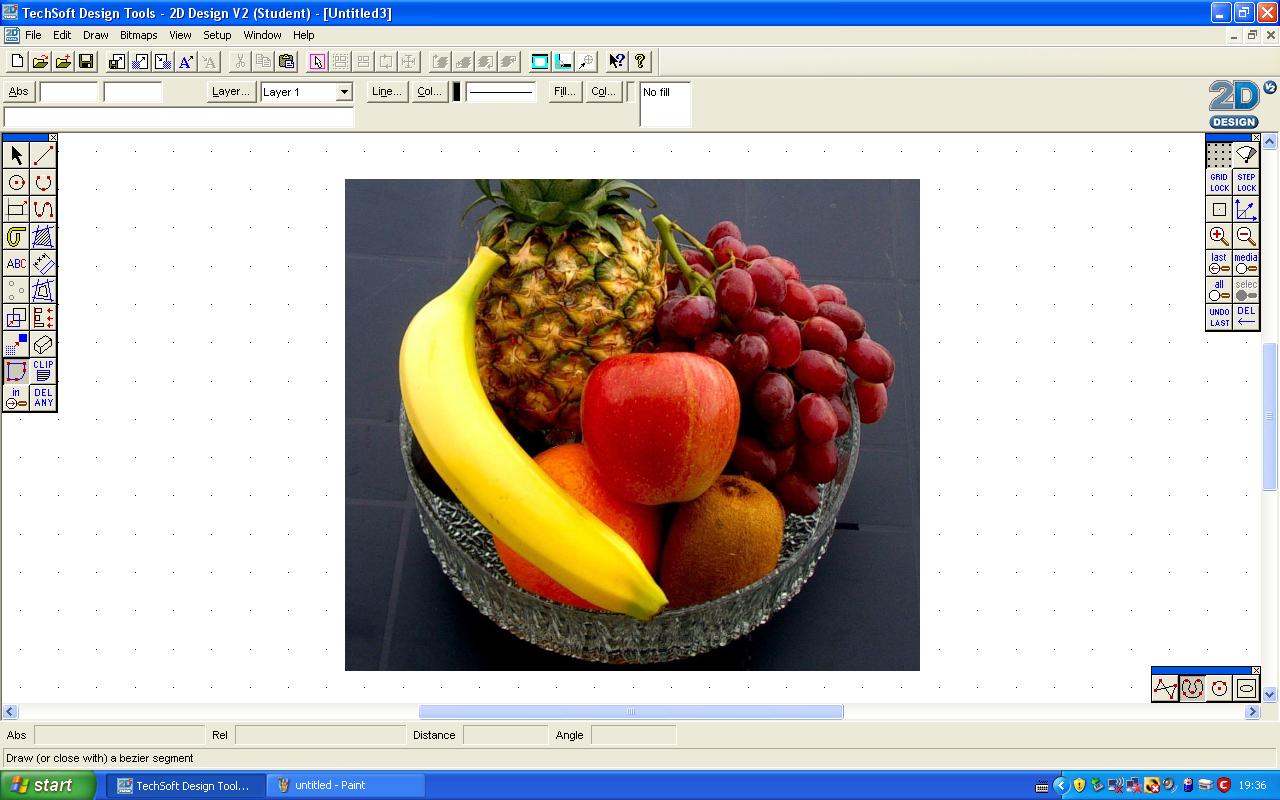Image resolution: width=1280 pixels, height=800 pixels.
Task: Click the UNDO LAST button
Action: 1219,317
